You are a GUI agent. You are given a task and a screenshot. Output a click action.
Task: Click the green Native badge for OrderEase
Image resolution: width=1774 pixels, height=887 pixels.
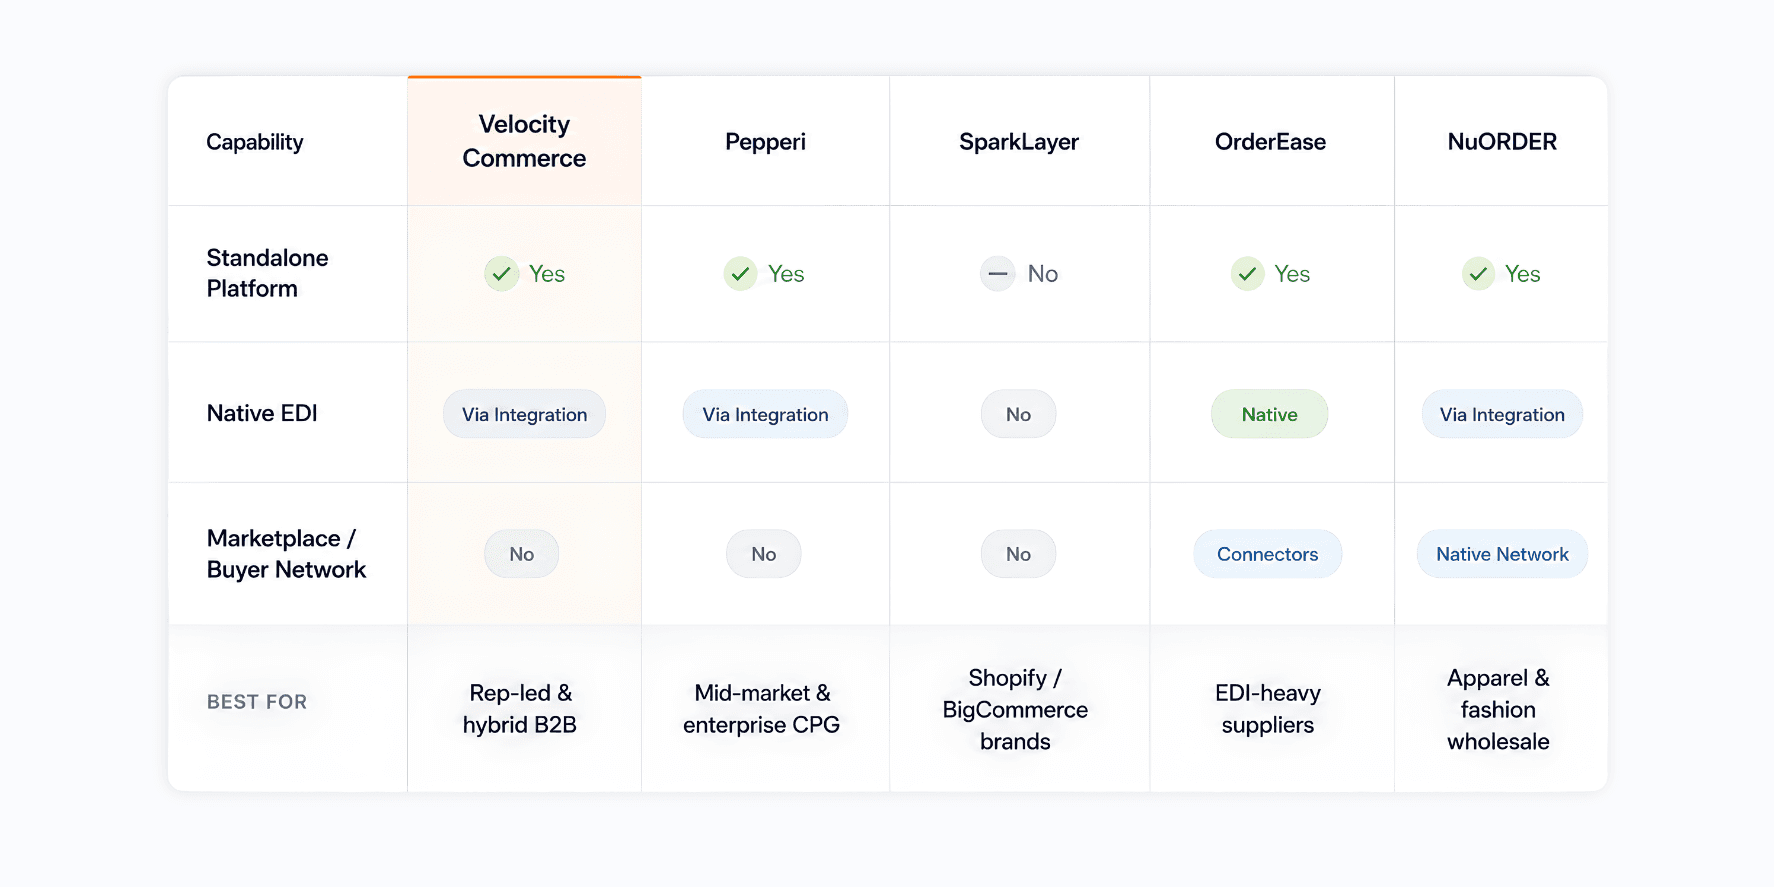click(1269, 414)
